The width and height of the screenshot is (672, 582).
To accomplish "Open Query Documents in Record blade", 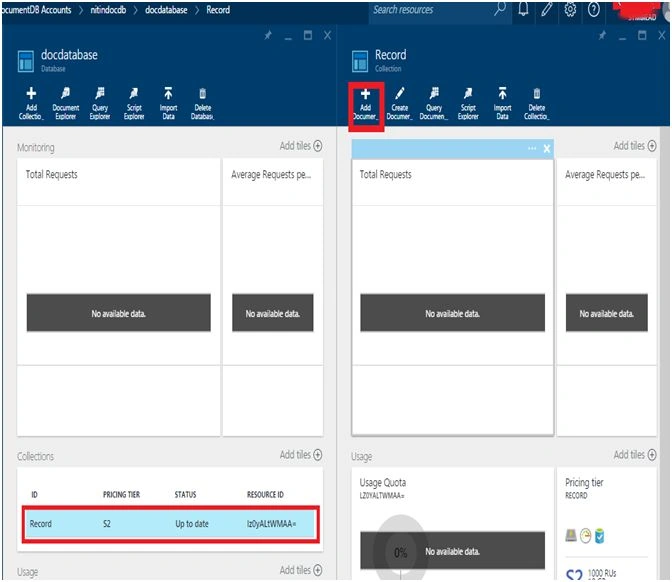I will 434,104.
